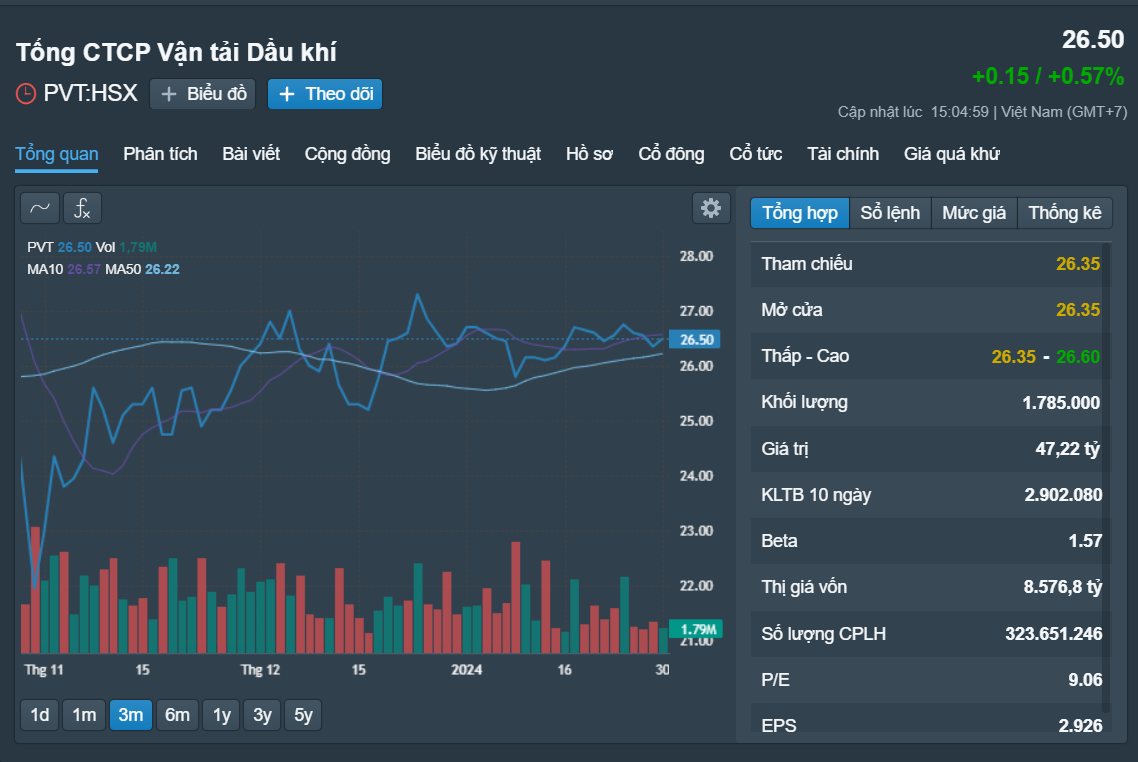Set chart range to 1y
The image size is (1138, 762).
(x=221, y=715)
